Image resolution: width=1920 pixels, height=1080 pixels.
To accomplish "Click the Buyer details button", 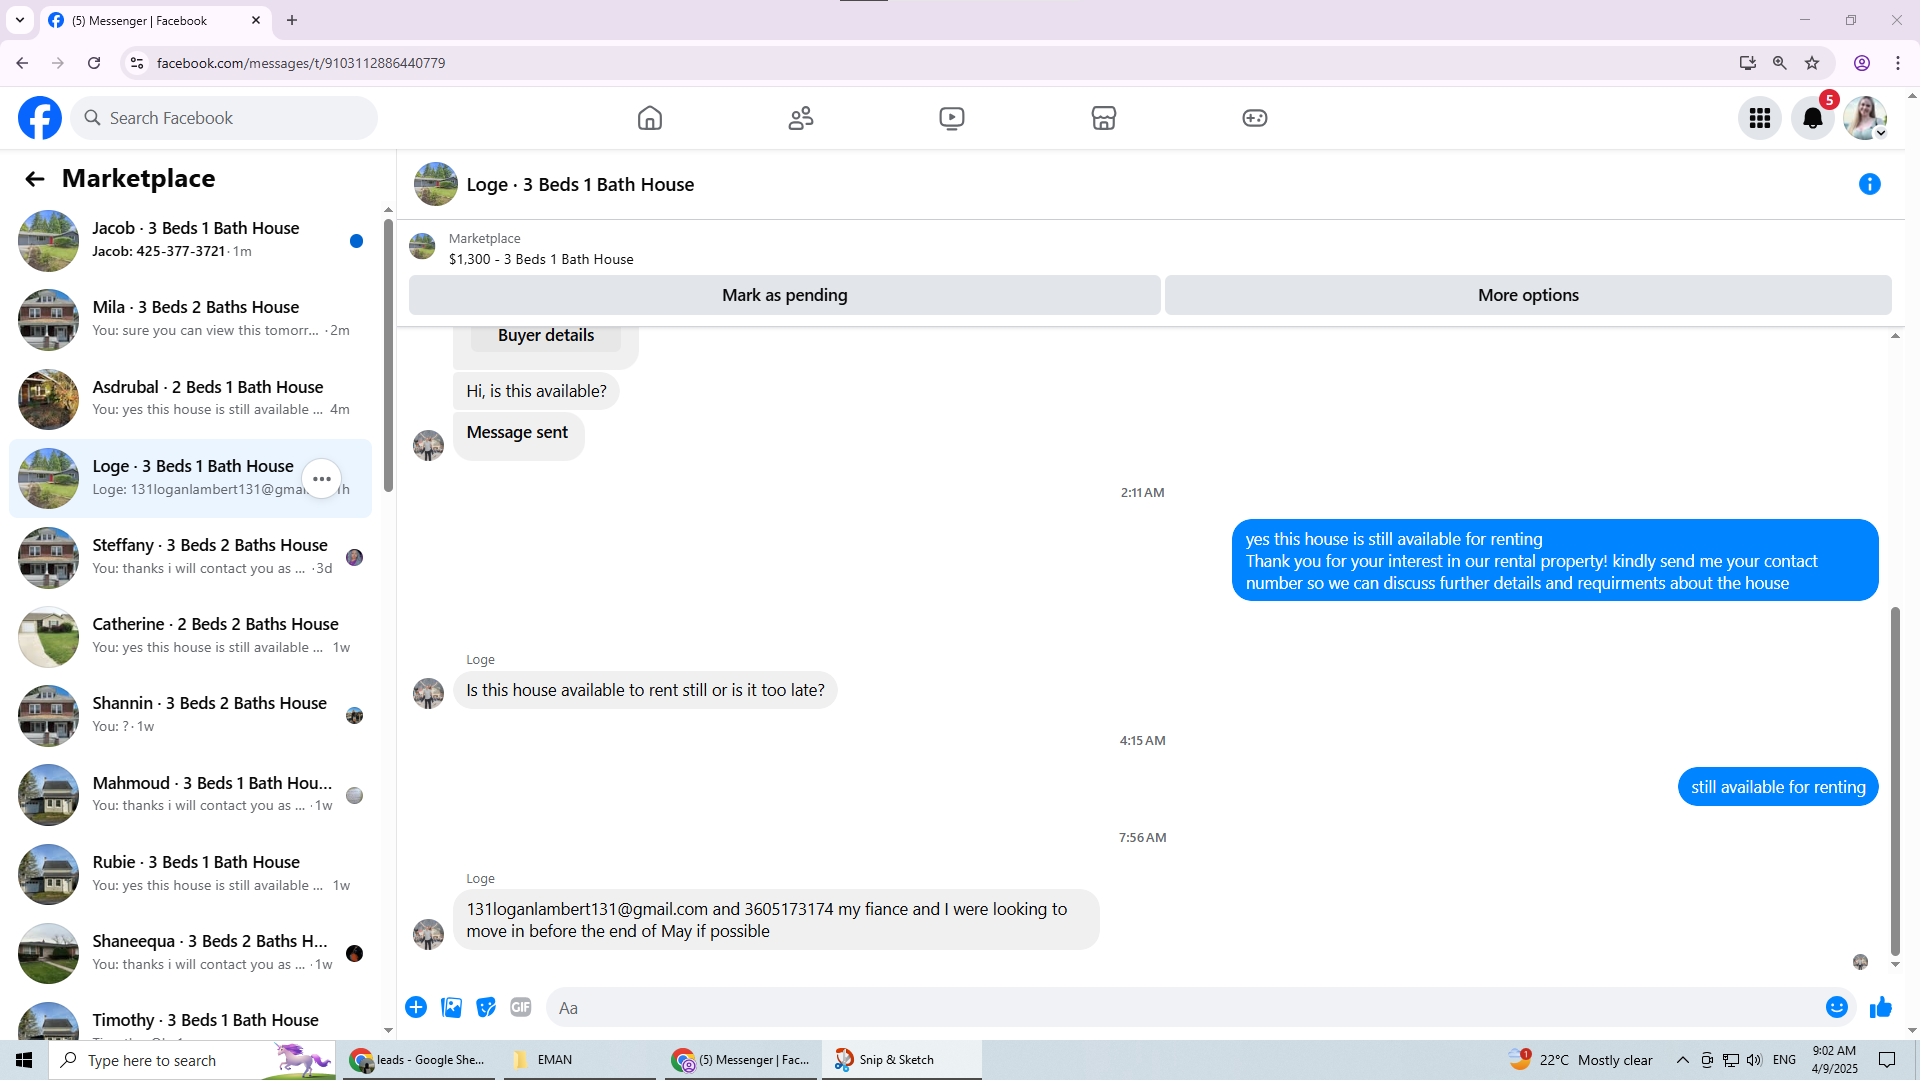I will 546,336.
